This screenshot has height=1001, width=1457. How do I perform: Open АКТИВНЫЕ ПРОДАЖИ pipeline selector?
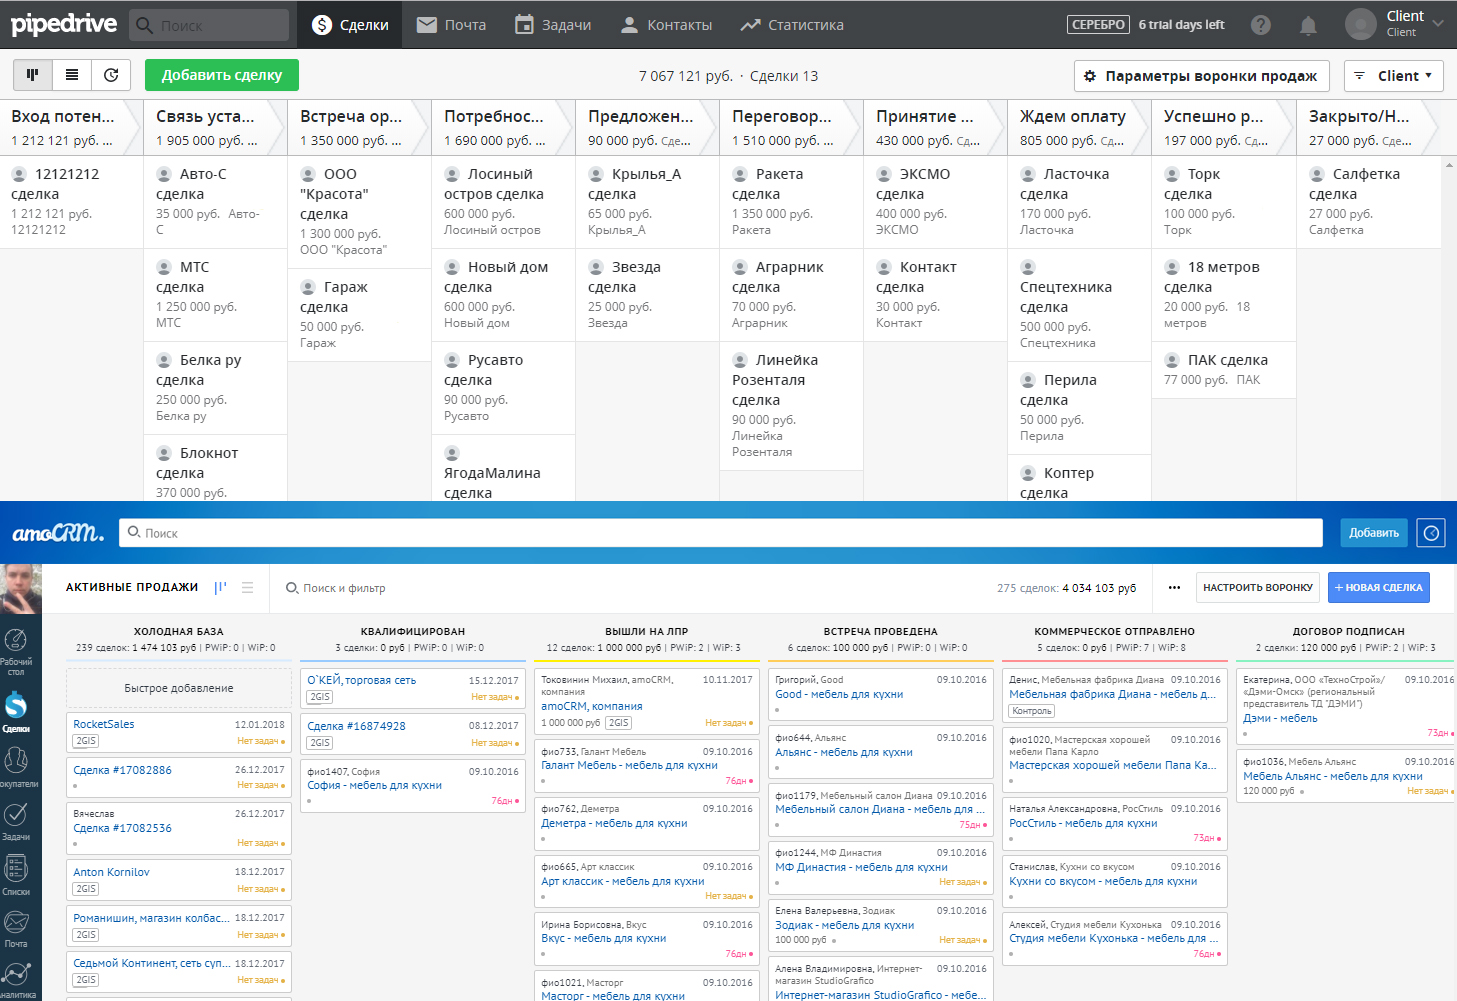point(132,588)
